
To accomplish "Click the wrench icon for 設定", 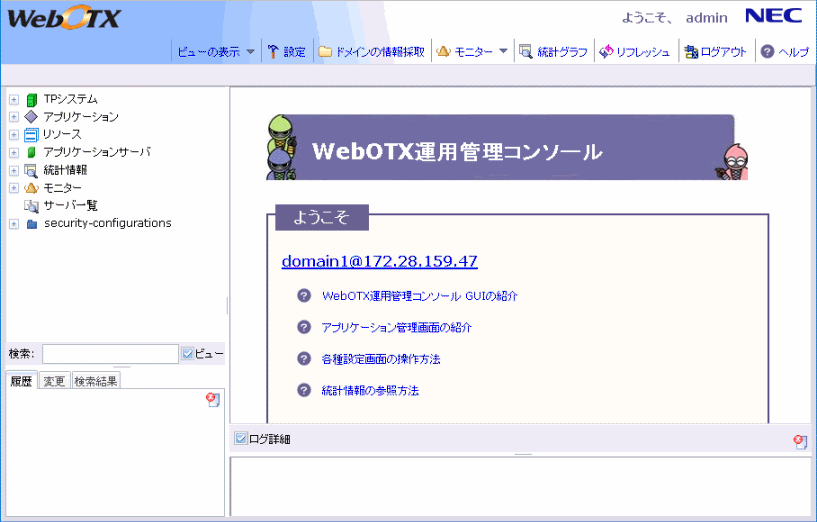I will point(273,52).
